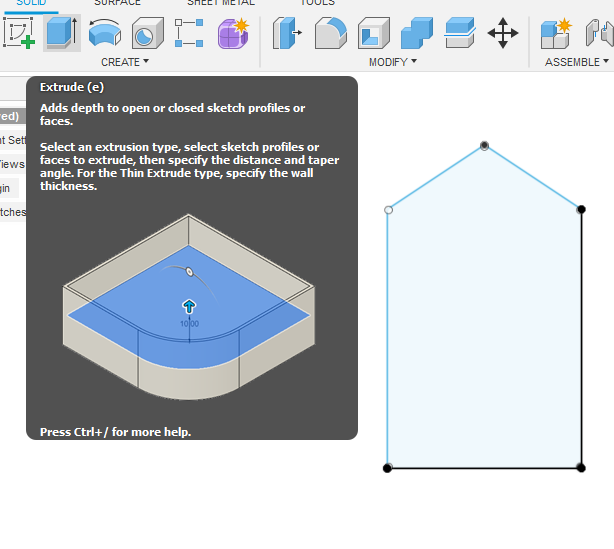The image size is (614, 549).
Task: Select the upper-left sloped blue sketch line
Action: 436,178
